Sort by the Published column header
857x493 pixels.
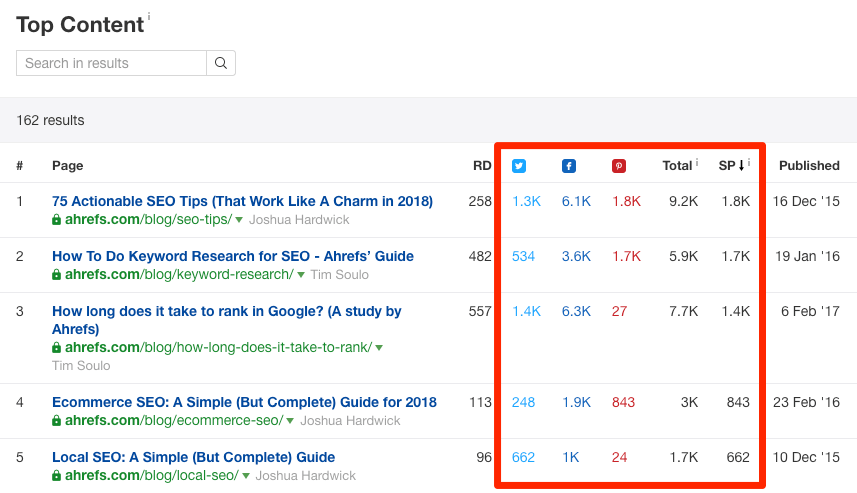[x=809, y=166]
